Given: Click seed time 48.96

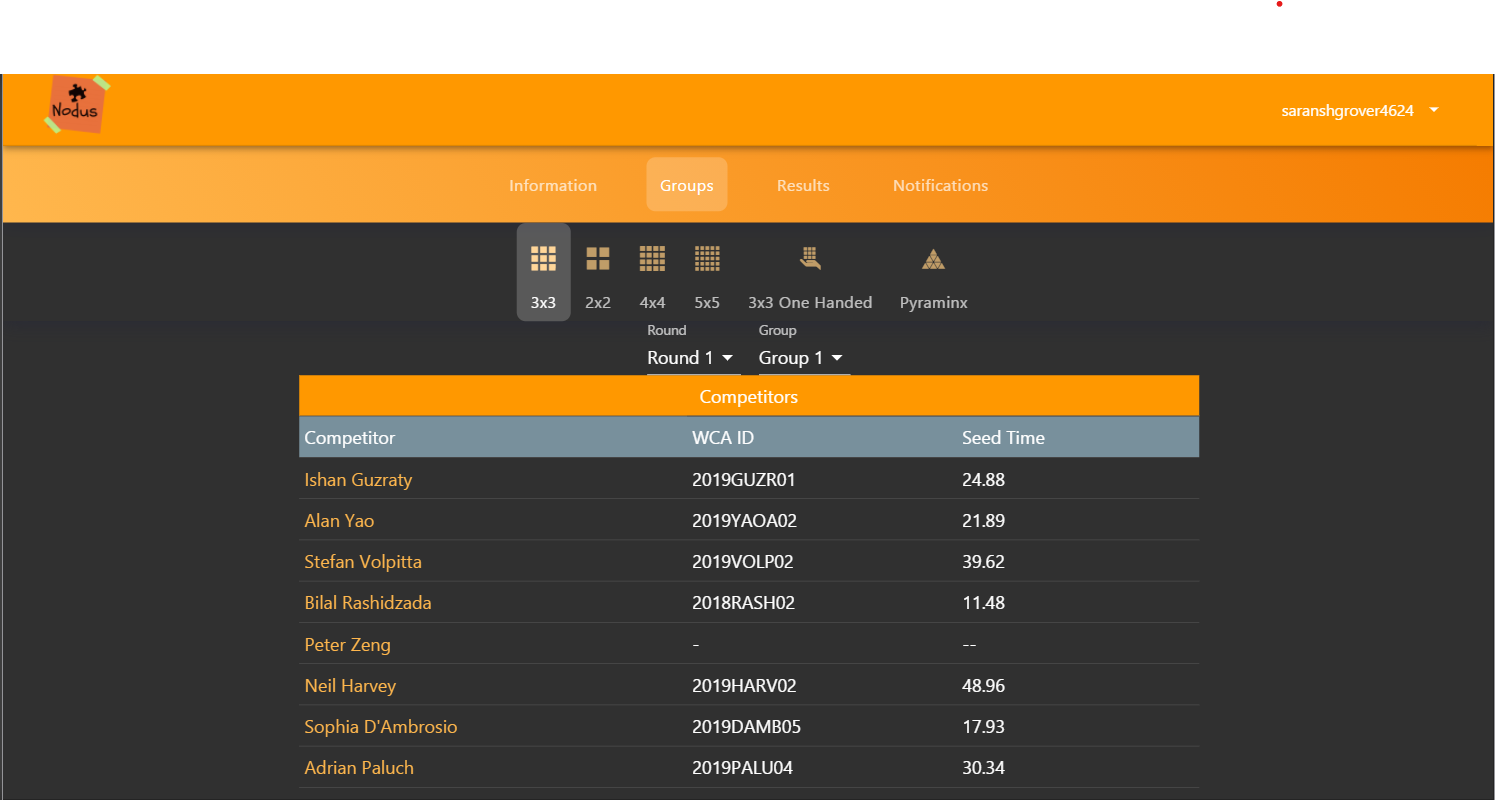Looking at the screenshot, I should click(983, 686).
